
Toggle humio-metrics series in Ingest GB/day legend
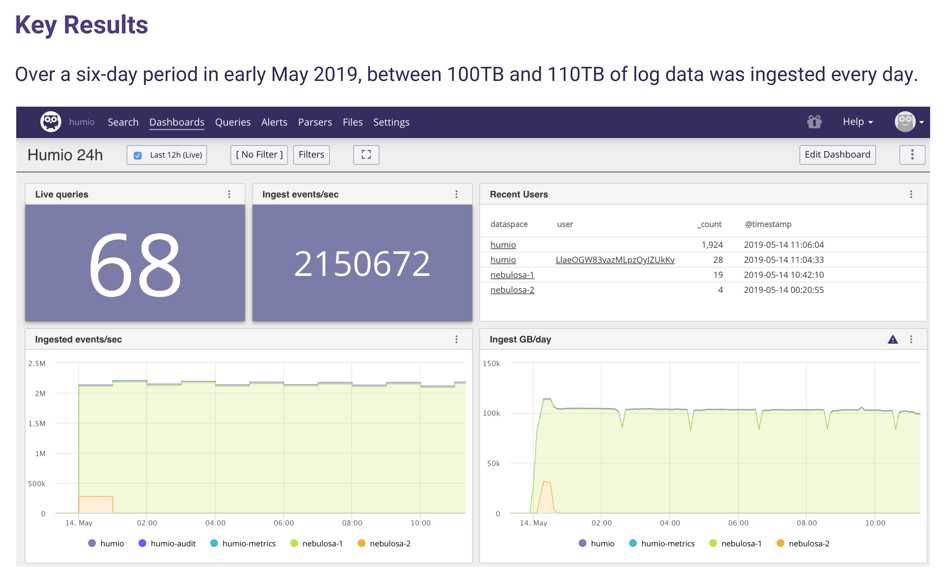(x=662, y=543)
